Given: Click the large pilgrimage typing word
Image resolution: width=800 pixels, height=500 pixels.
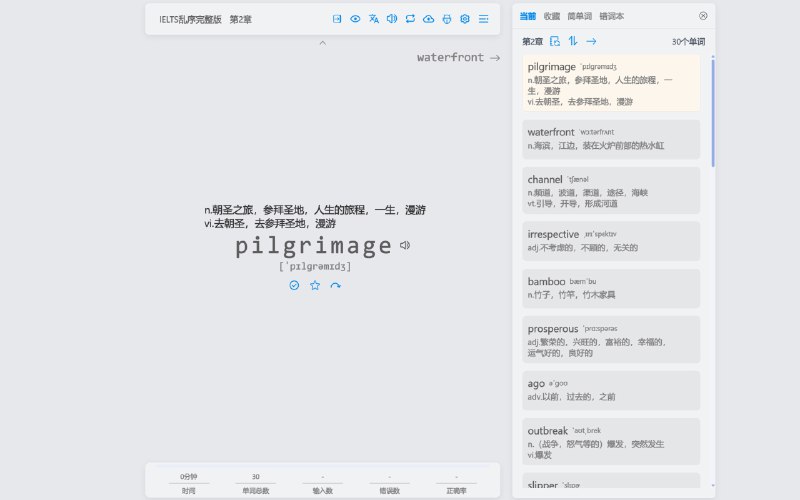Looking at the screenshot, I should 313,246.
